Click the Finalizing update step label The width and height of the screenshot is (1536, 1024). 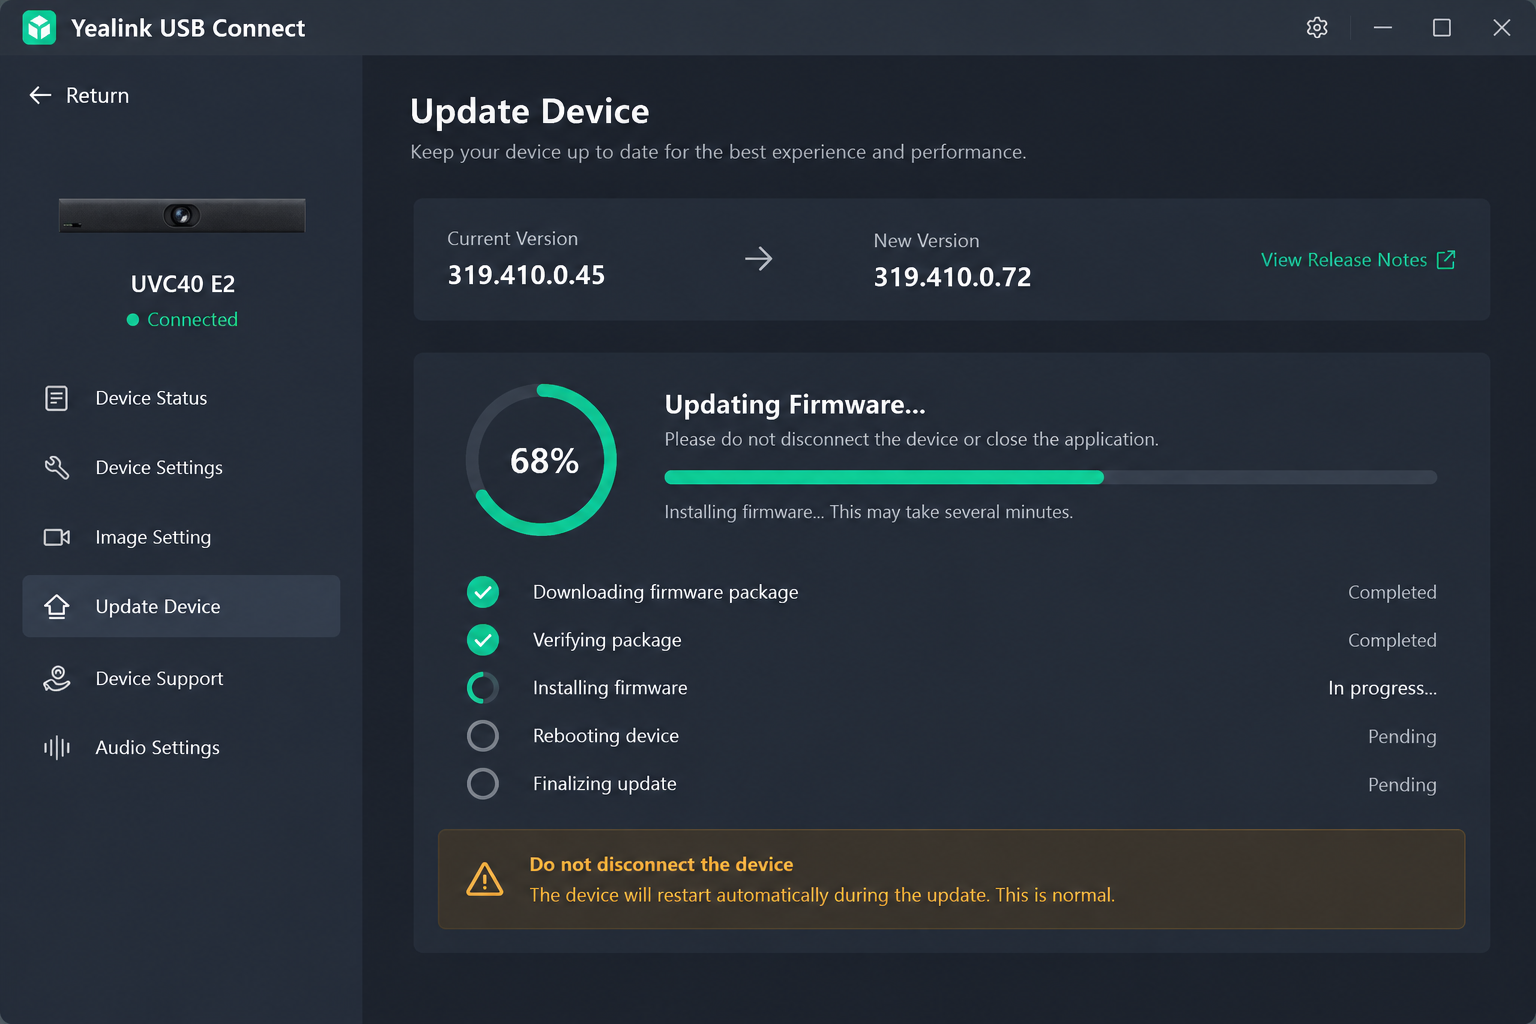[605, 784]
